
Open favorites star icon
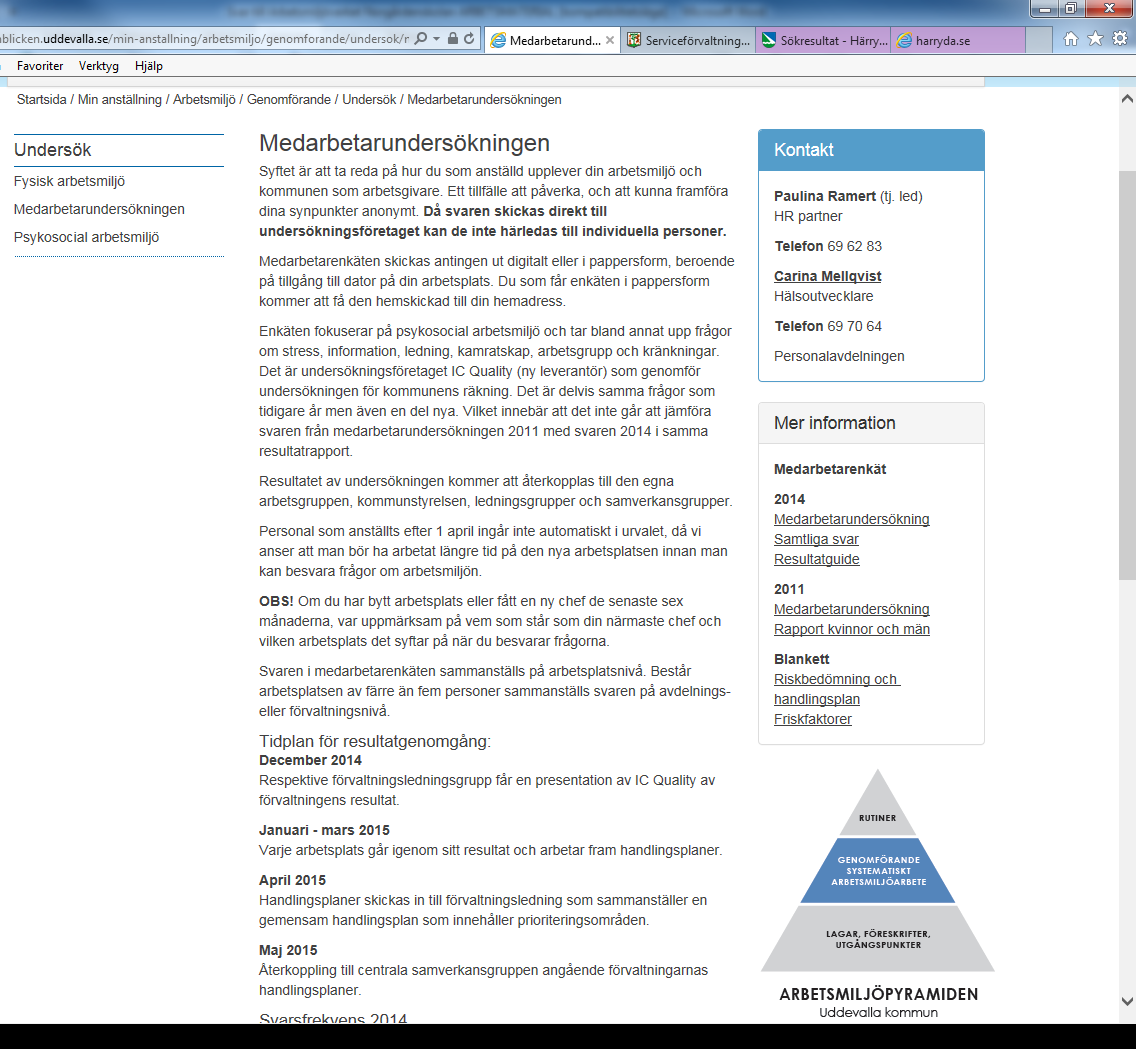[1095, 39]
